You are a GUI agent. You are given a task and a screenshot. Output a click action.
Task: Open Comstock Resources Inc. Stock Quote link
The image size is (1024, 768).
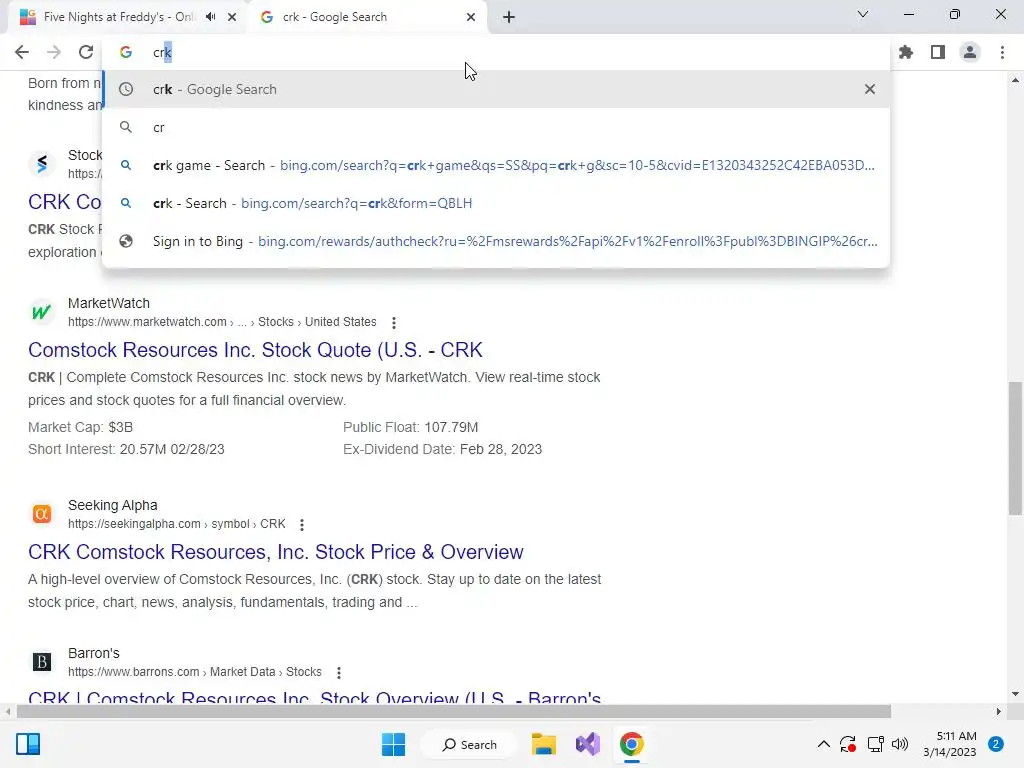pos(255,350)
